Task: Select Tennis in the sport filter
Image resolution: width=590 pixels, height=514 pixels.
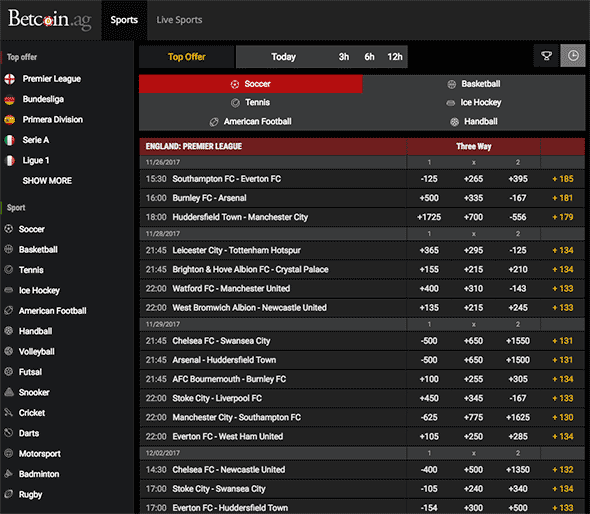Action: (251, 103)
